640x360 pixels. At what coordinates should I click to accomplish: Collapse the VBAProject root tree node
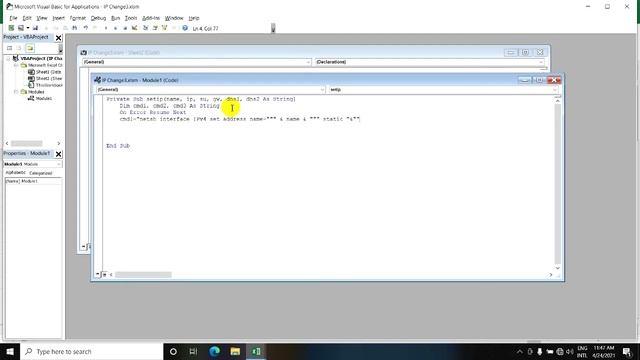tap(8, 58)
